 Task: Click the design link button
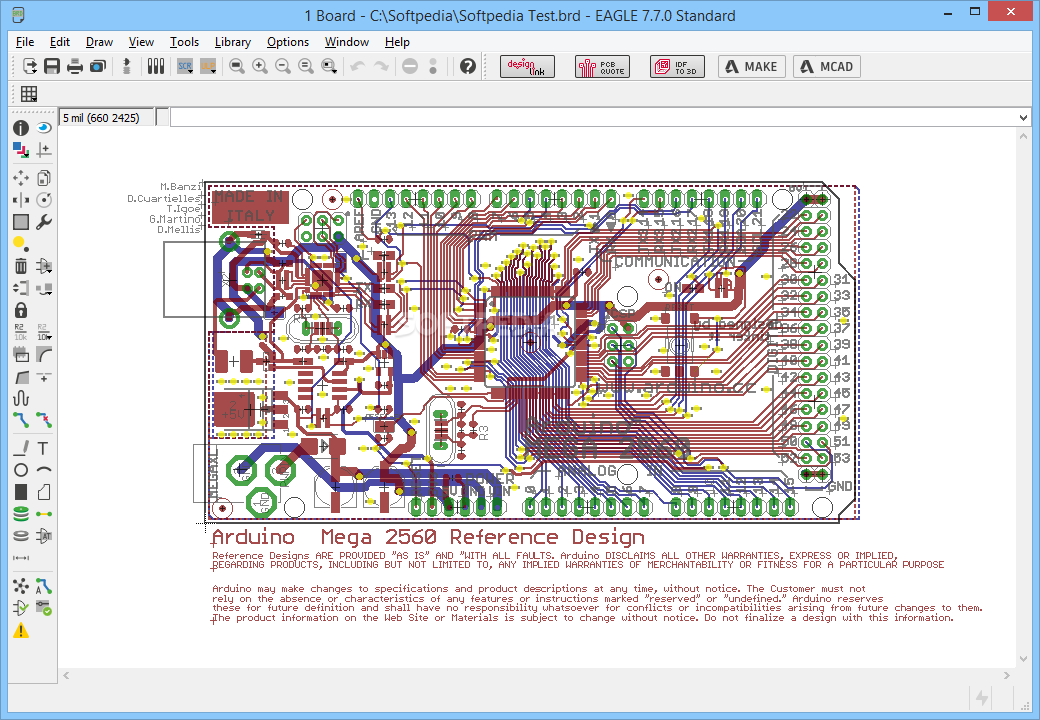[527, 67]
